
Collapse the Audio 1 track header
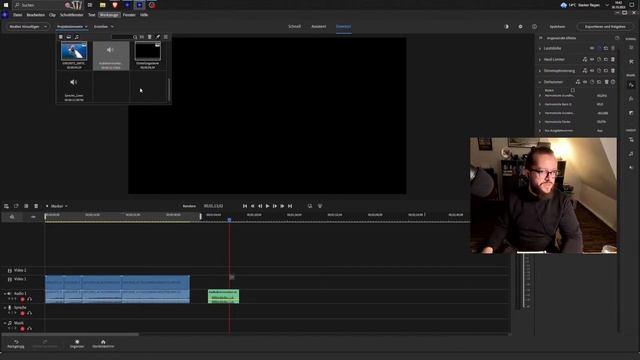(5, 293)
